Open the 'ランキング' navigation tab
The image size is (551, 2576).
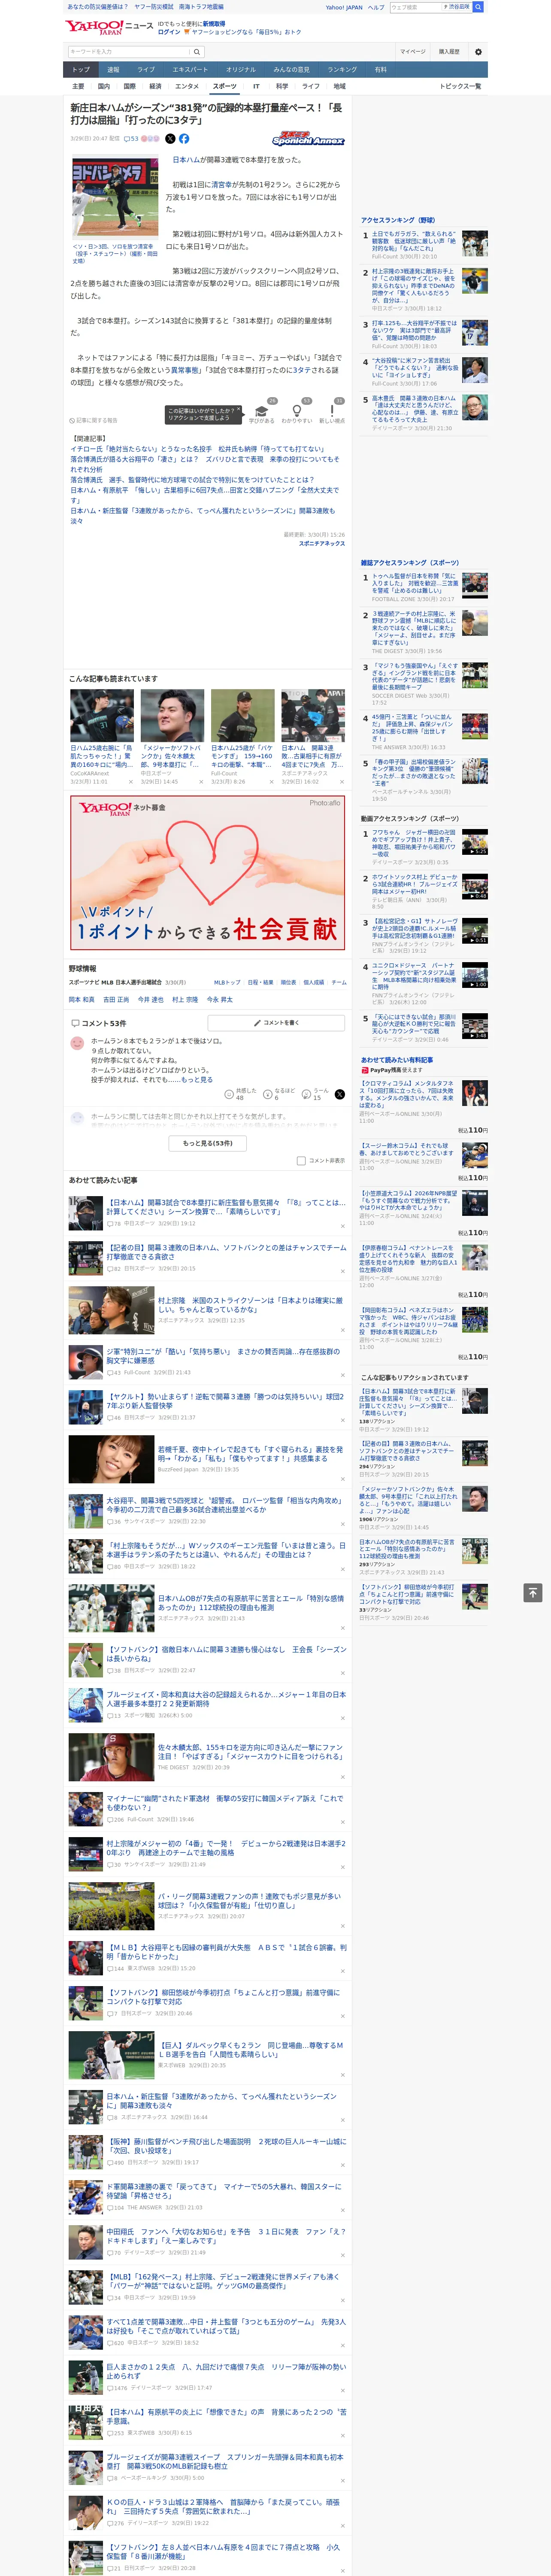click(342, 70)
